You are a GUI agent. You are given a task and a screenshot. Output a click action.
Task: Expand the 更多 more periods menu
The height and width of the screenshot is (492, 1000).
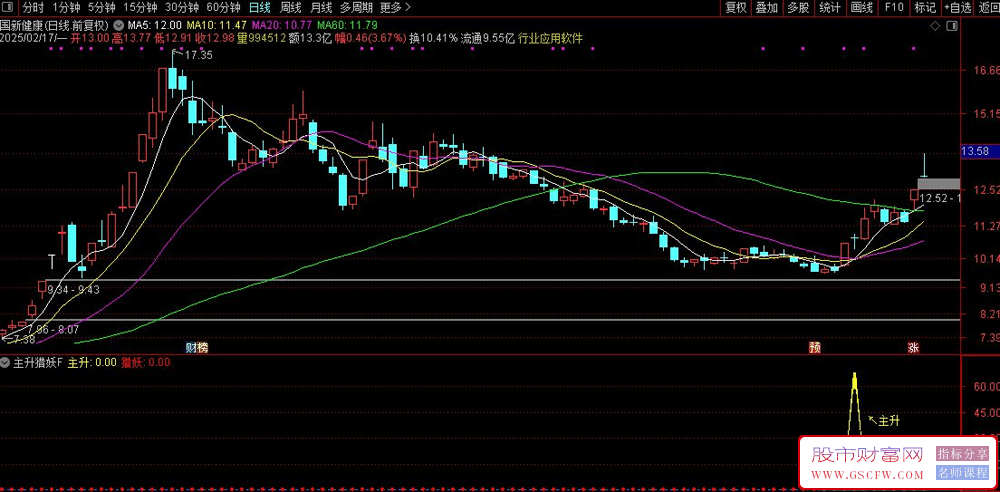(395, 8)
